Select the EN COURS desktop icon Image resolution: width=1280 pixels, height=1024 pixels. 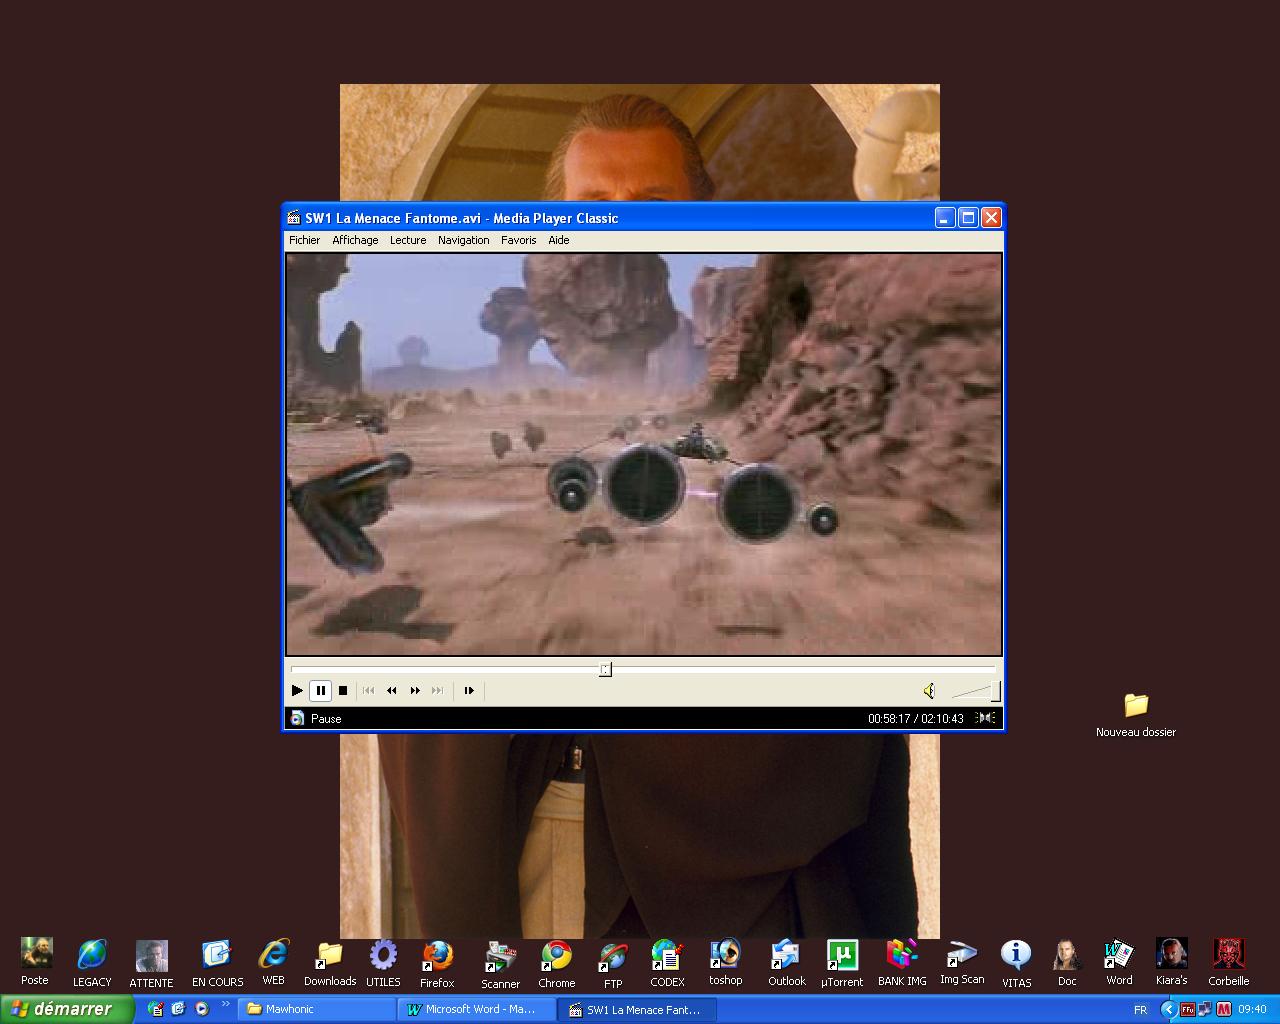(x=217, y=963)
